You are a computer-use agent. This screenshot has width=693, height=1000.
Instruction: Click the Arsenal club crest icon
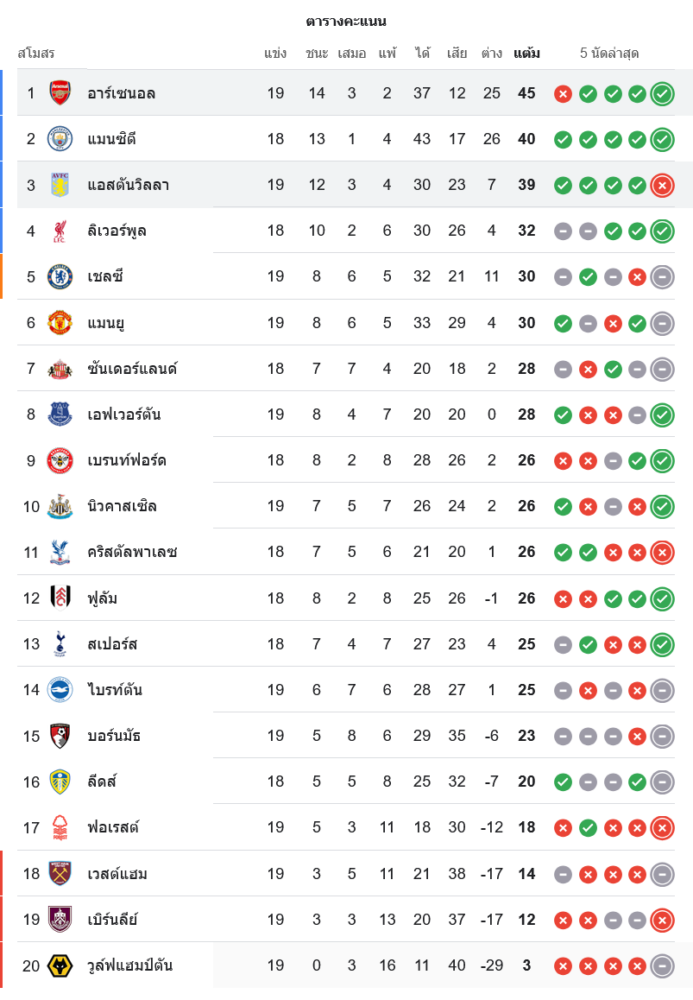[x=60, y=93]
